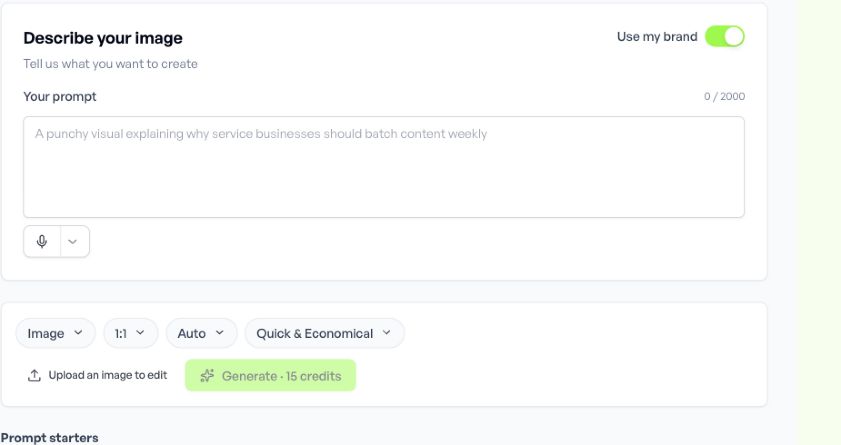
Task: Click the Prompt starters heading
Action: (49, 437)
